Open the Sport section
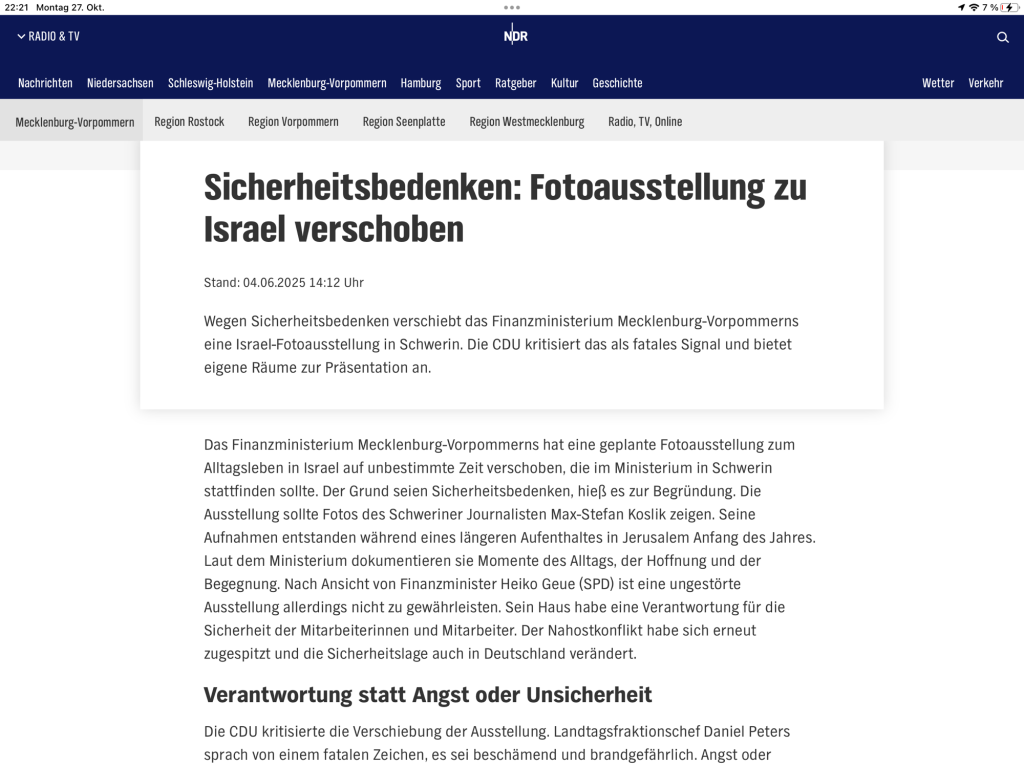Viewport: 1024px width, 767px height. point(468,83)
